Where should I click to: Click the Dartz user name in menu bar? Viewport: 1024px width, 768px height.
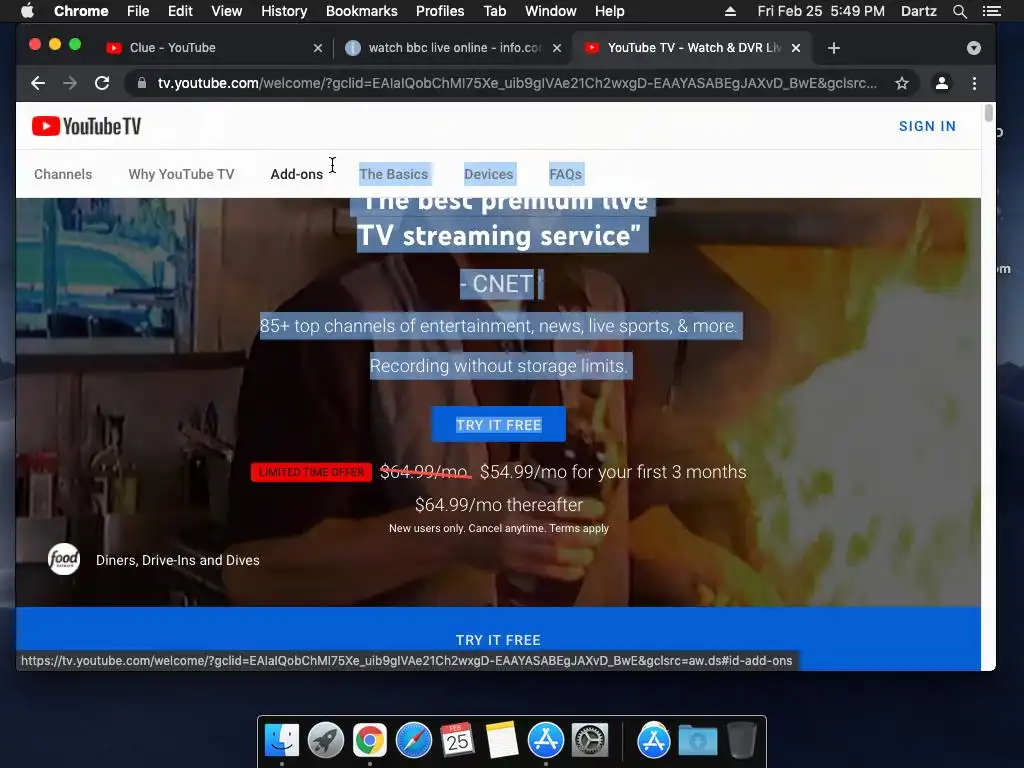coord(918,11)
